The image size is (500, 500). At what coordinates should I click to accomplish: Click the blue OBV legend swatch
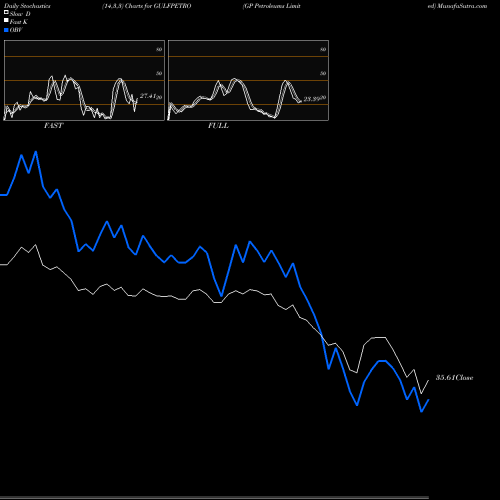(x=6, y=30)
